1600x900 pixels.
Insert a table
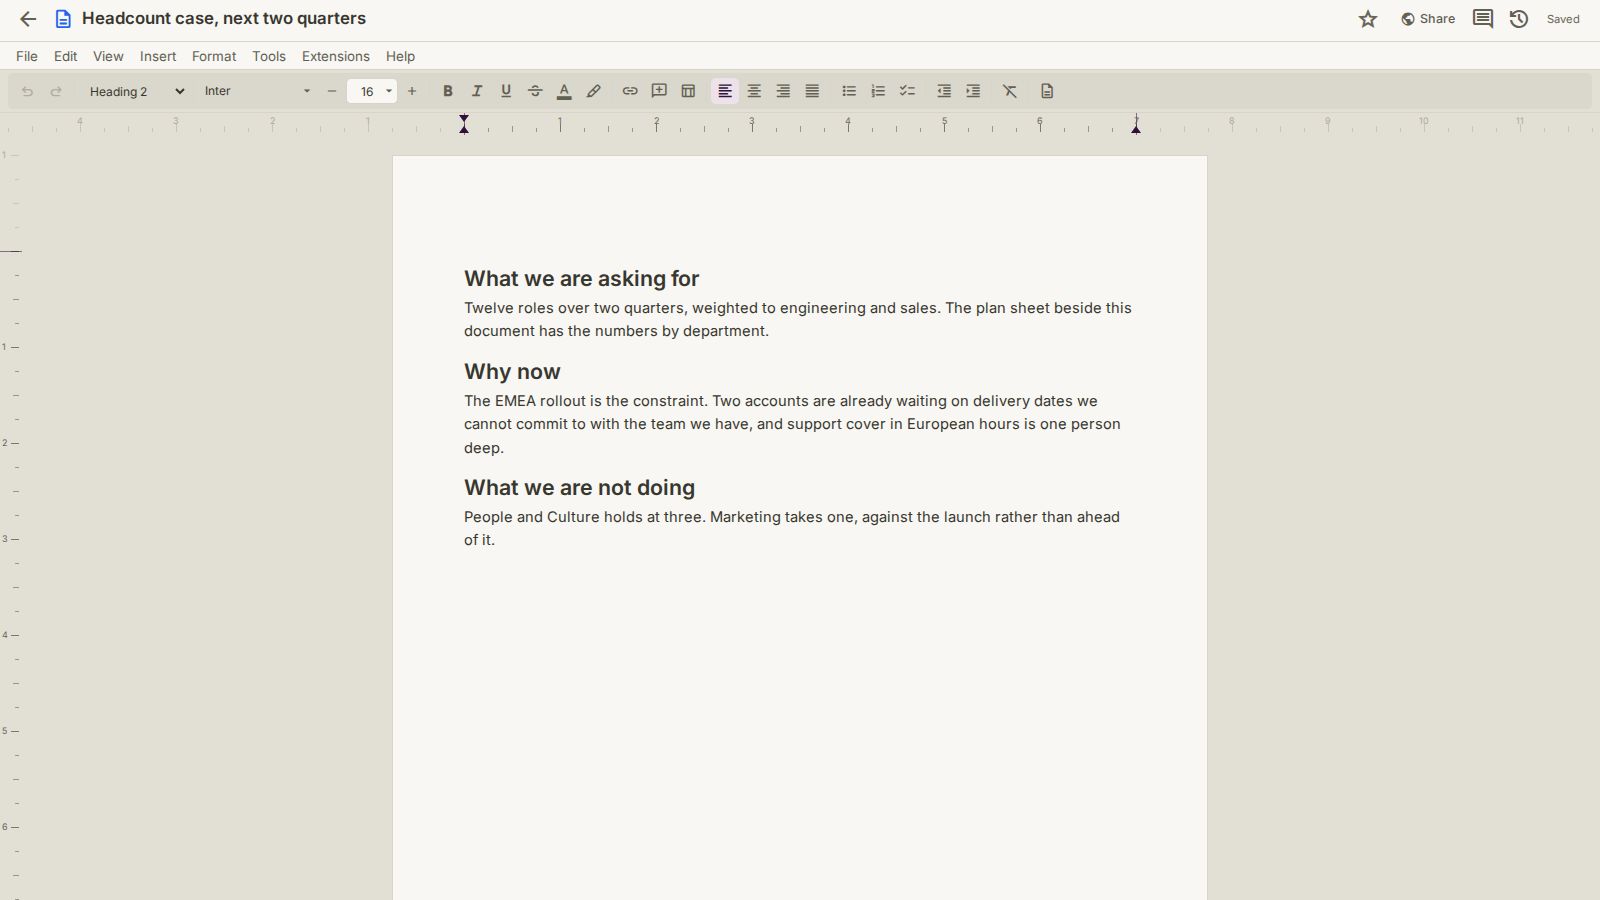[x=688, y=91]
